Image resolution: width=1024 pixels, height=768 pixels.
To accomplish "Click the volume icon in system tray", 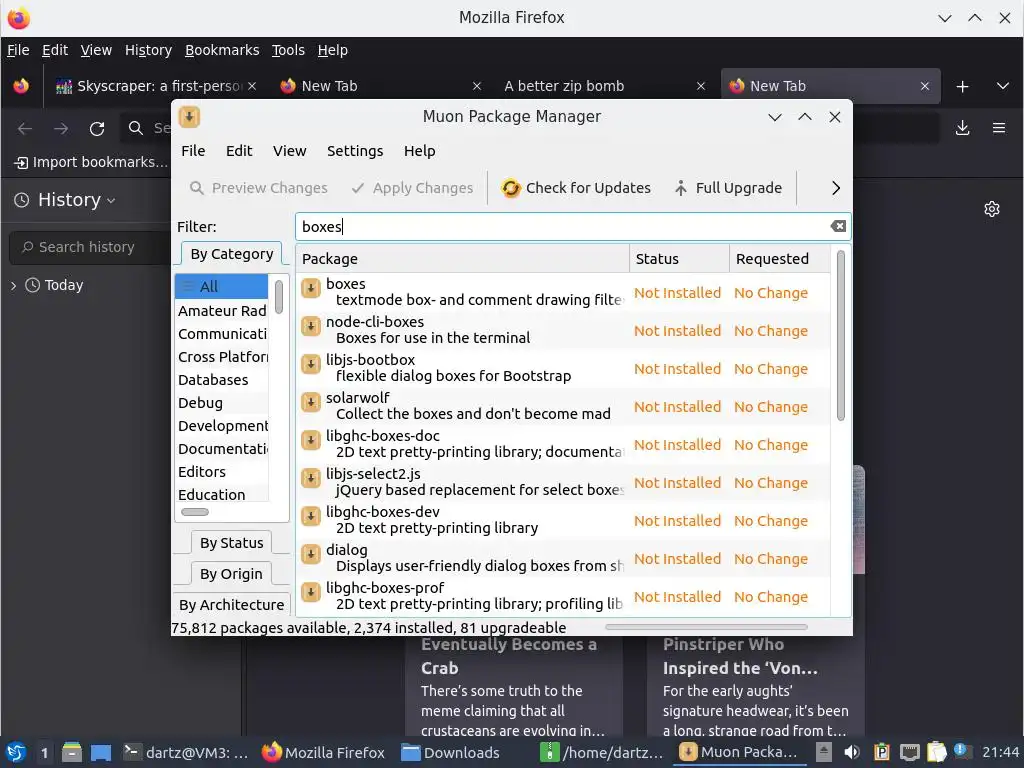I will tap(852, 752).
